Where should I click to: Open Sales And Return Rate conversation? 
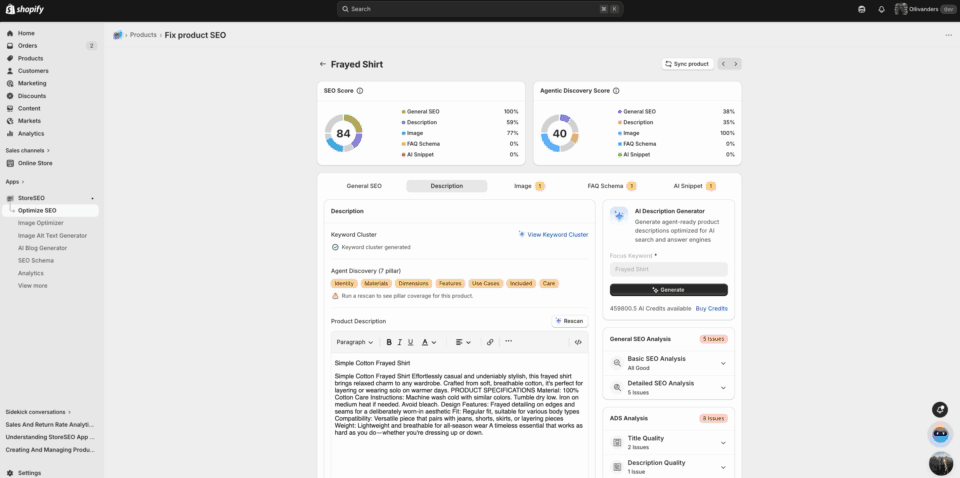point(50,424)
